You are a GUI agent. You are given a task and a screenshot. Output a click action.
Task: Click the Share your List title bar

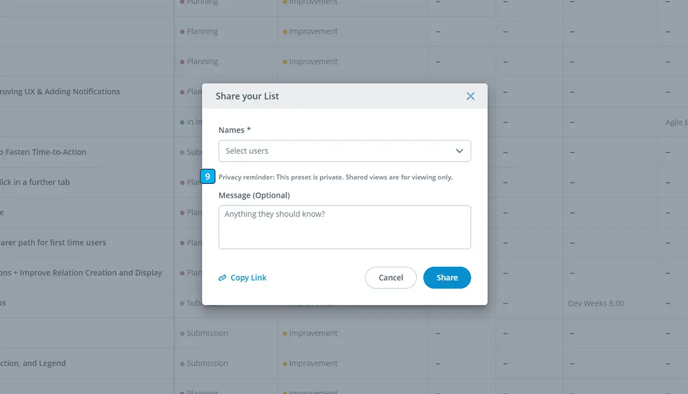(x=344, y=96)
